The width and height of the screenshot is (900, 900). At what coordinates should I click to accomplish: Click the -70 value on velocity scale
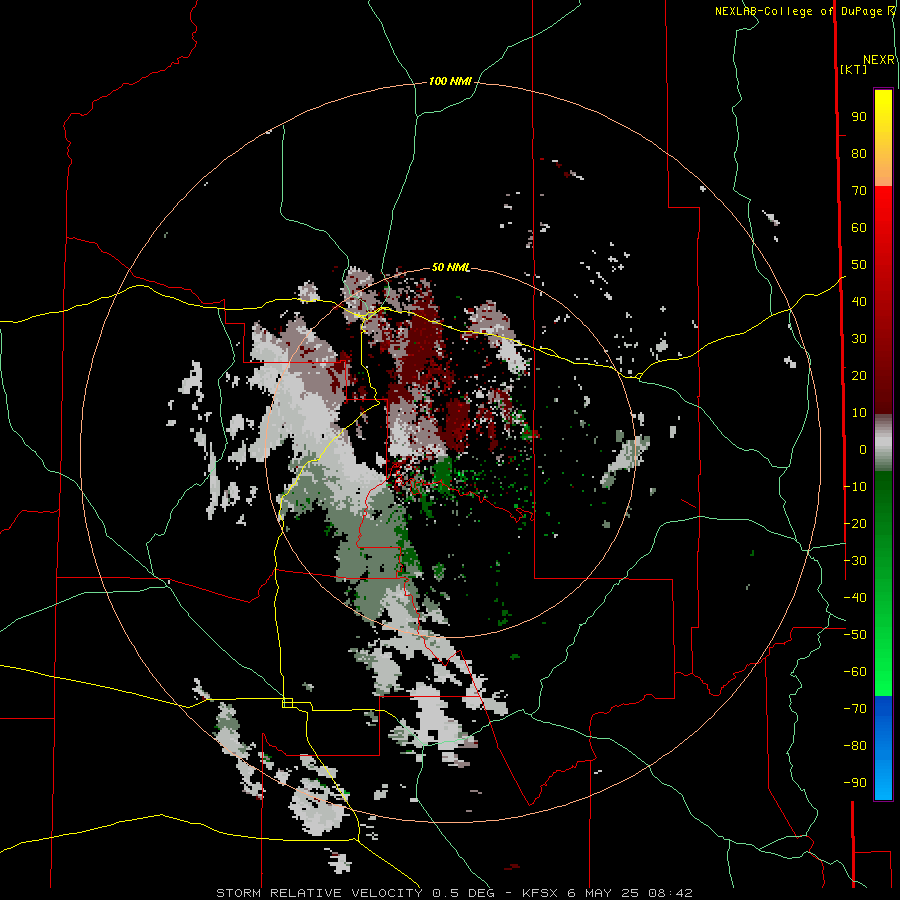(x=855, y=709)
